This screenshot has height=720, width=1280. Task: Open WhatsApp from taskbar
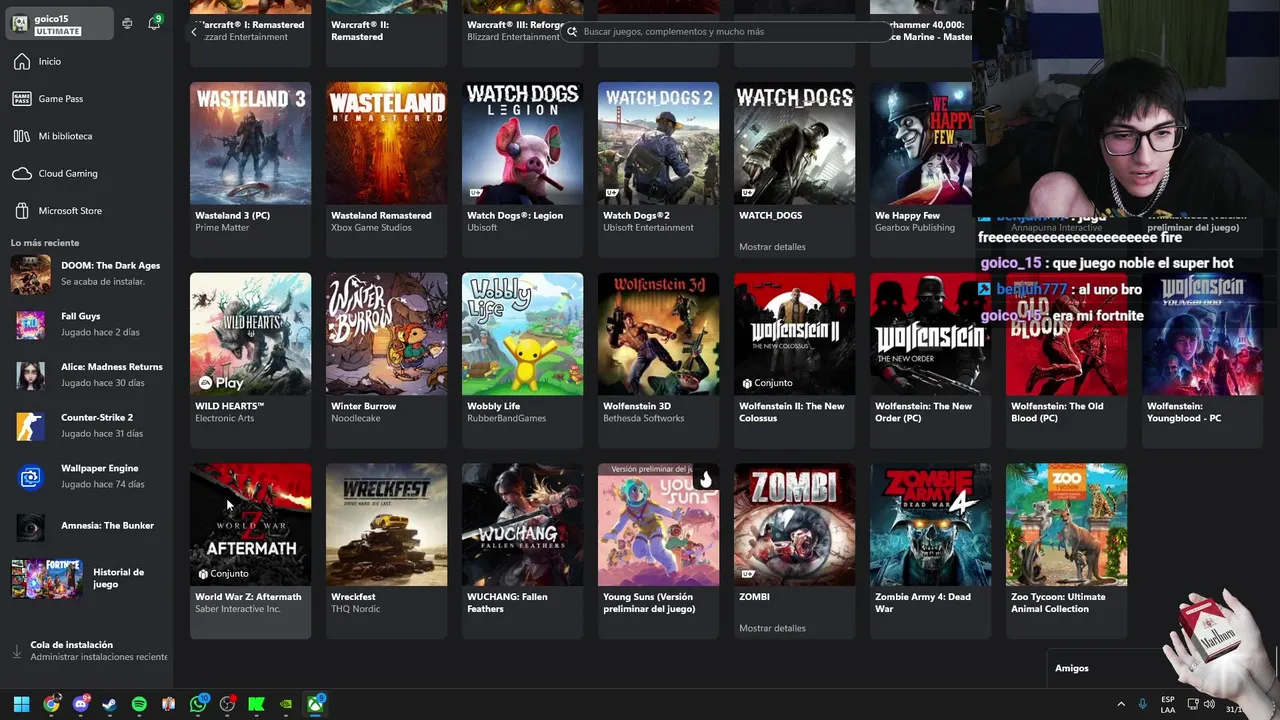[x=198, y=704]
